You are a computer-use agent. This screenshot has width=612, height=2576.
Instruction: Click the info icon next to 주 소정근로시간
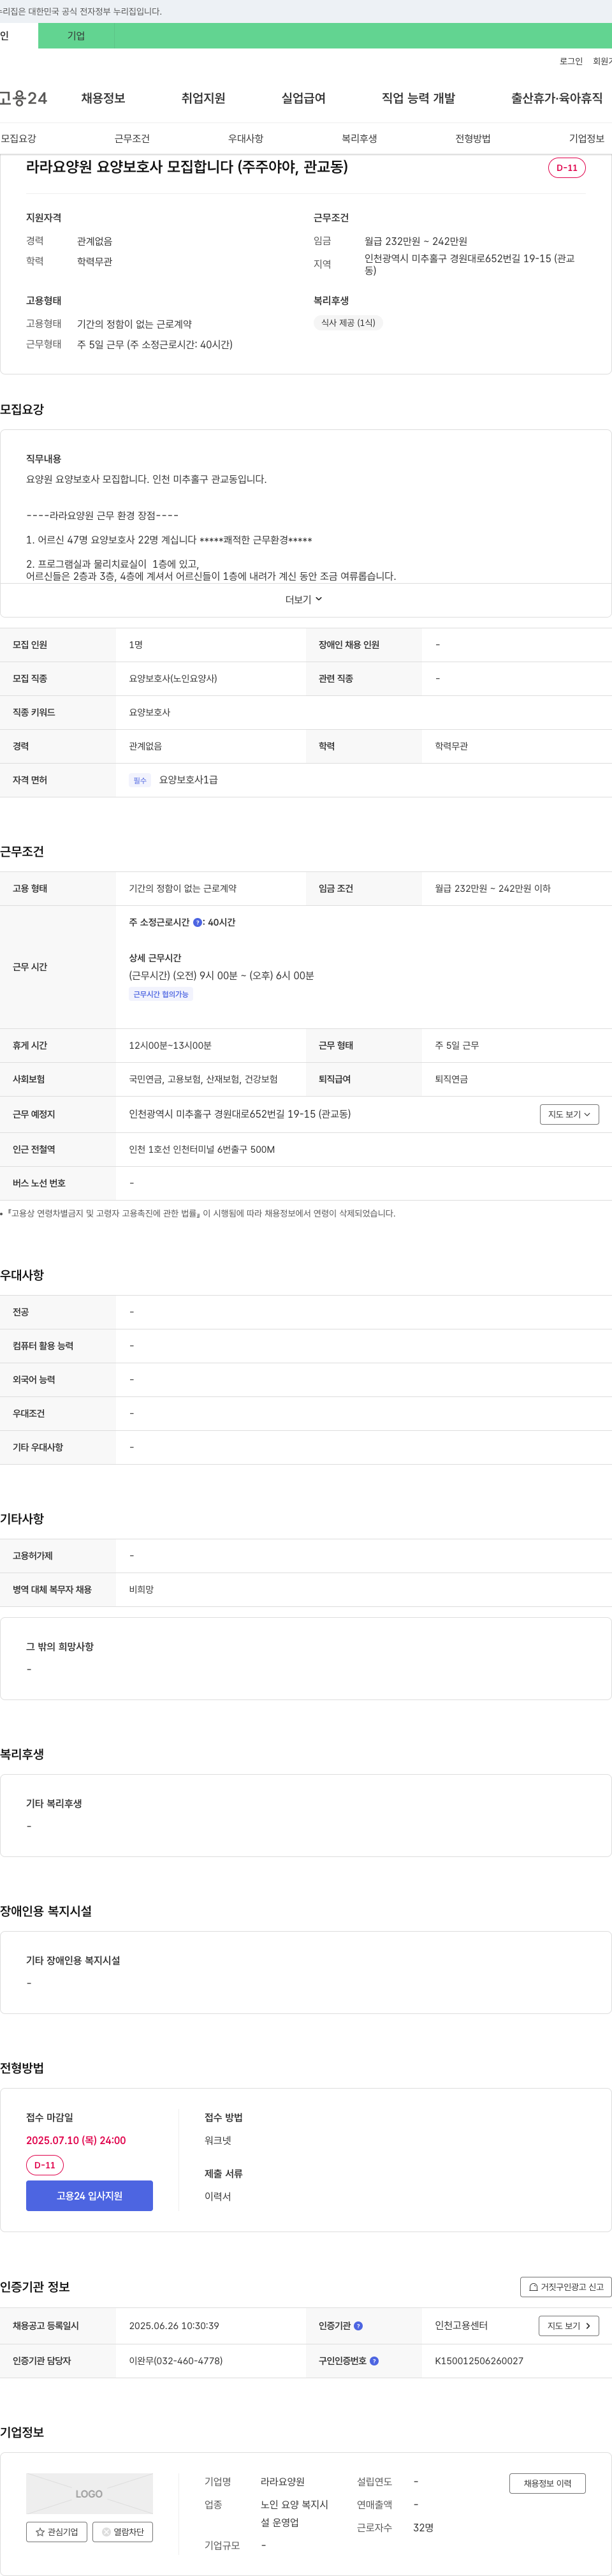(197, 923)
